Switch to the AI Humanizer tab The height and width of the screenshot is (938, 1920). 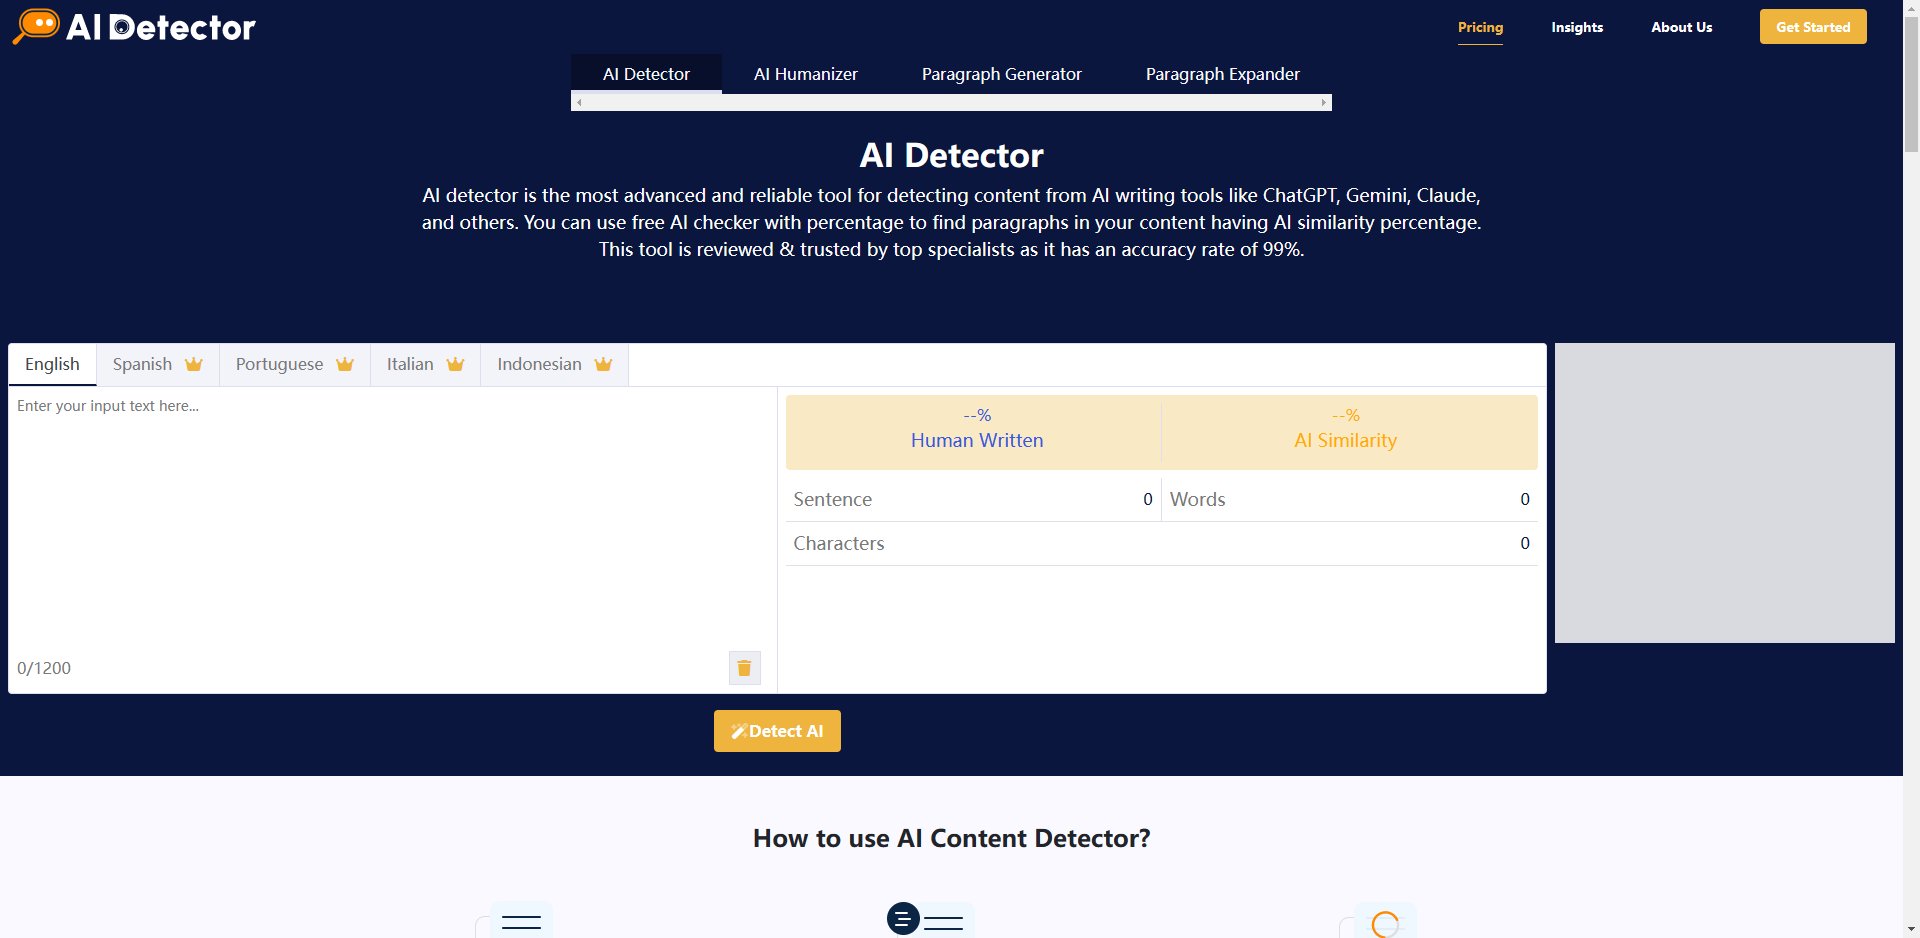805,73
